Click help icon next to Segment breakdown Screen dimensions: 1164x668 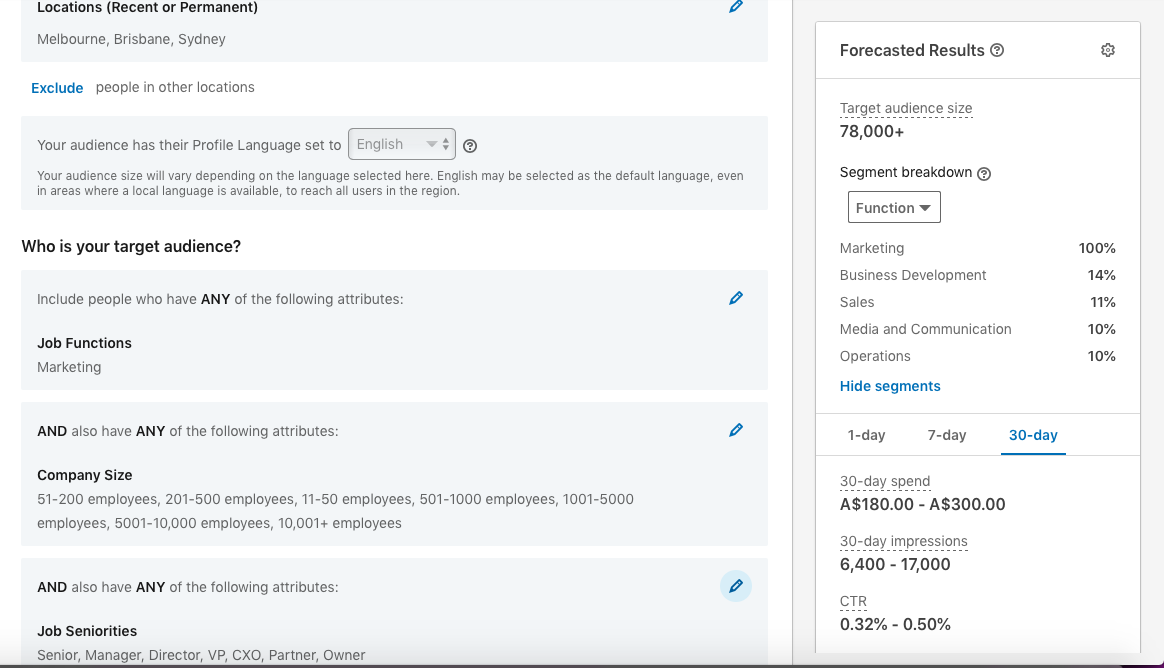984,173
